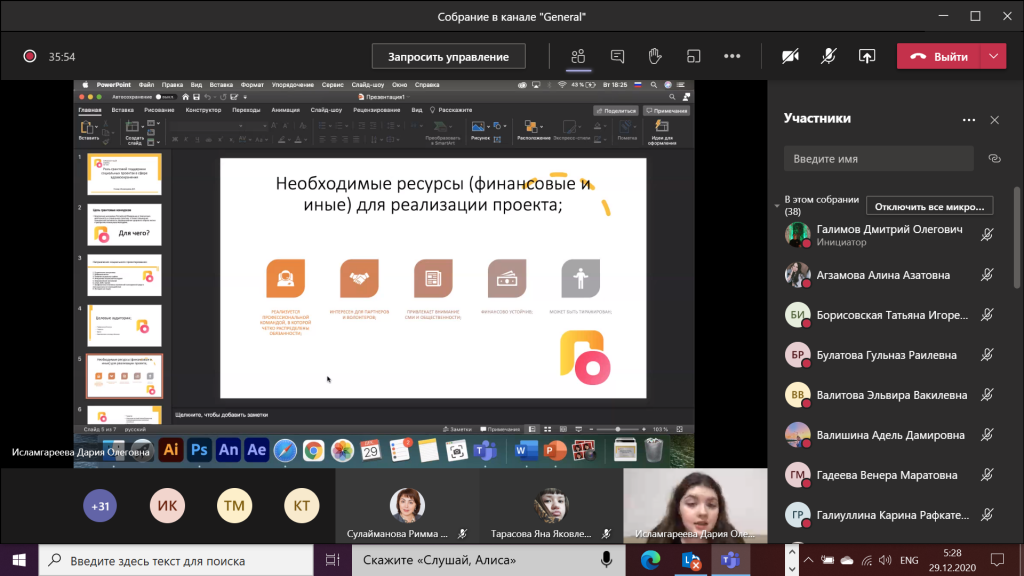This screenshot has width=1024, height=576.
Task: Click the Выйти leave button
Action: pyautogui.click(x=939, y=56)
